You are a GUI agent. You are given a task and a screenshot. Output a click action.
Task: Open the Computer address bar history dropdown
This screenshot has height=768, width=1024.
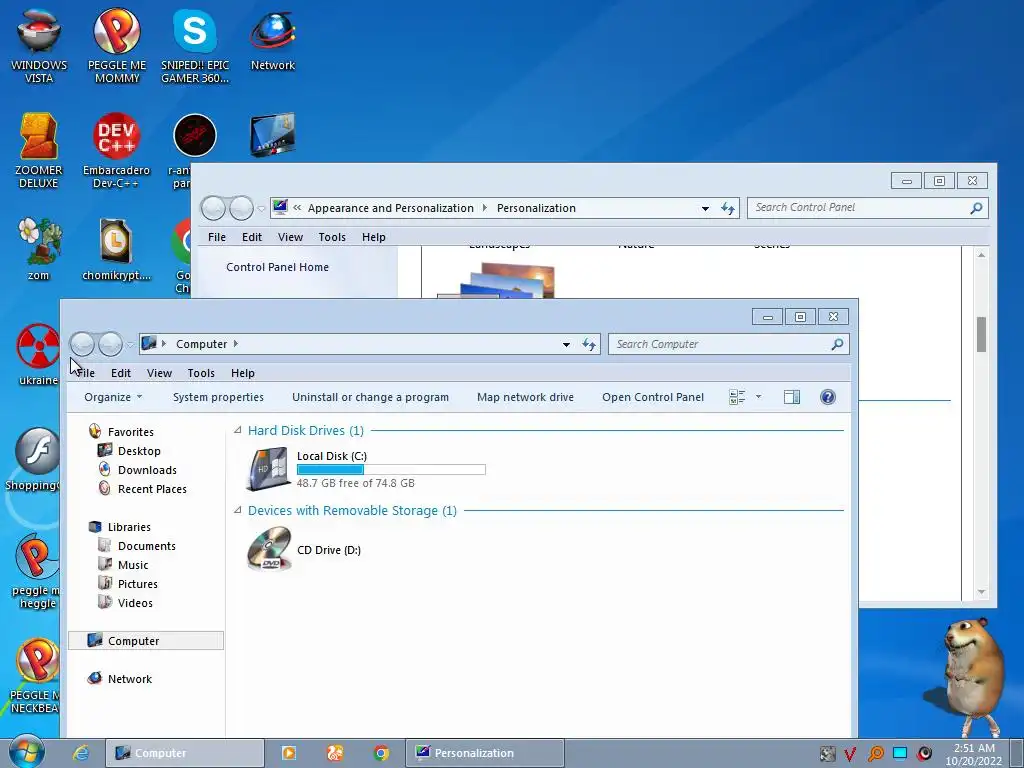(566, 344)
